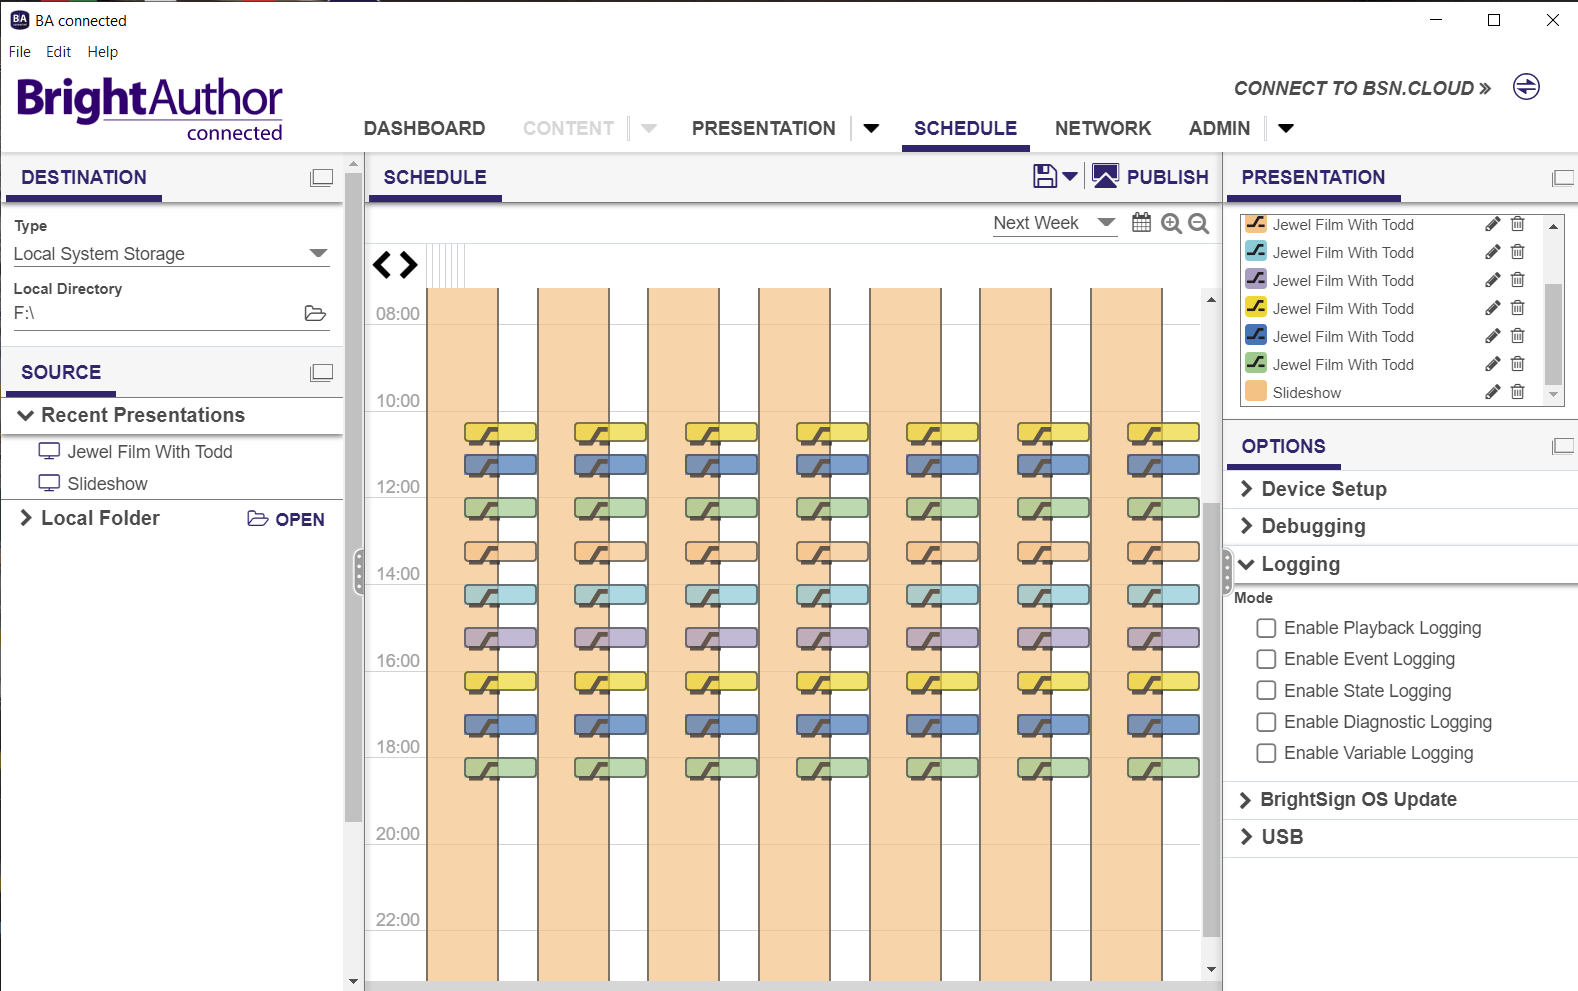Zoom in on the schedule view
1578x991 pixels.
point(1171,224)
